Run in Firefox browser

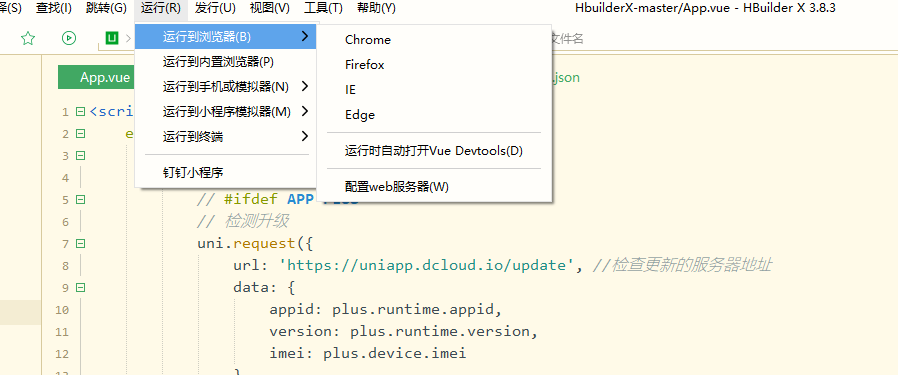click(x=434, y=65)
